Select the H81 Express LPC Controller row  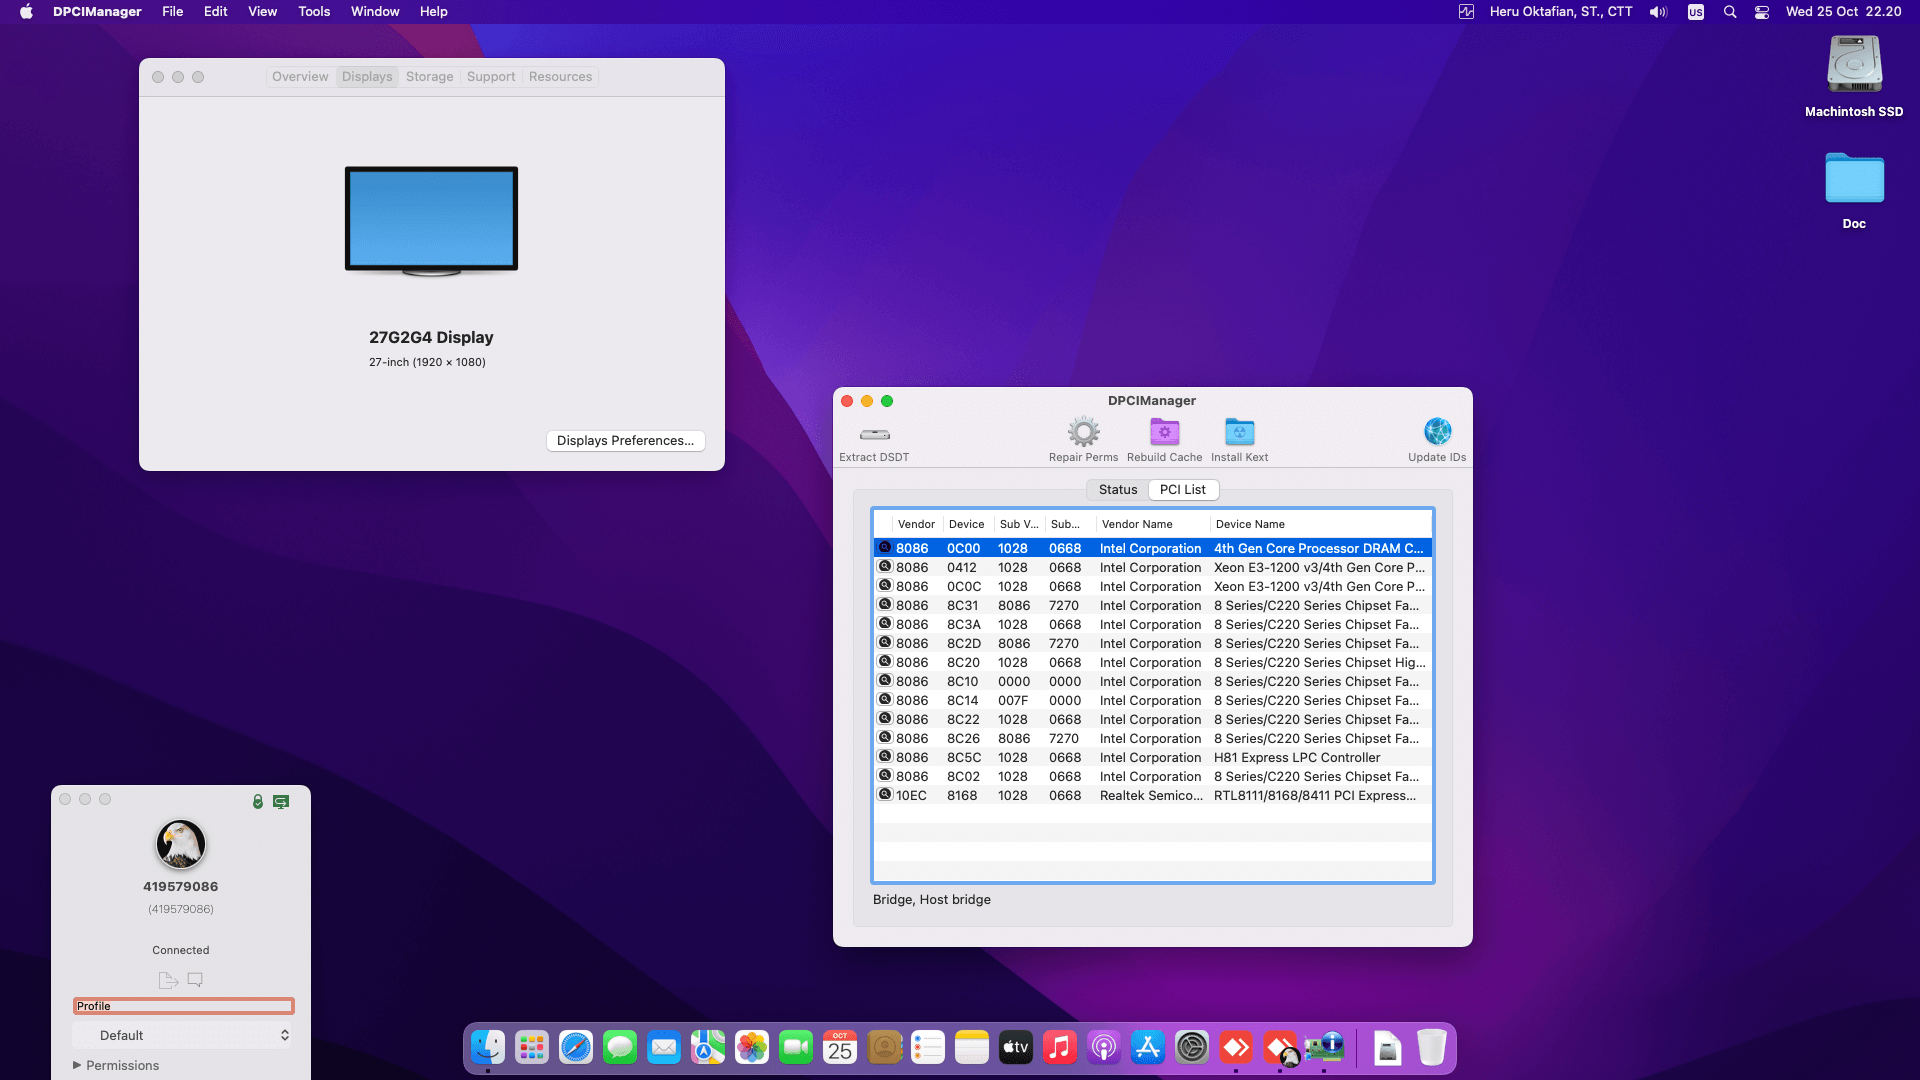tap(1150, 757)
